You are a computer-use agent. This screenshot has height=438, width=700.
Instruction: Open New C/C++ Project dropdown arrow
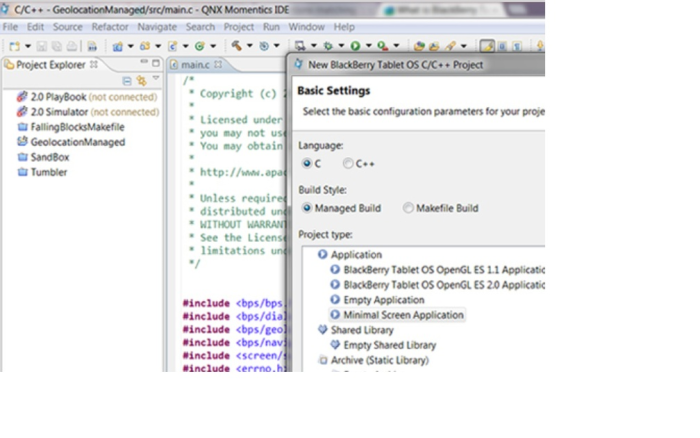130,46
